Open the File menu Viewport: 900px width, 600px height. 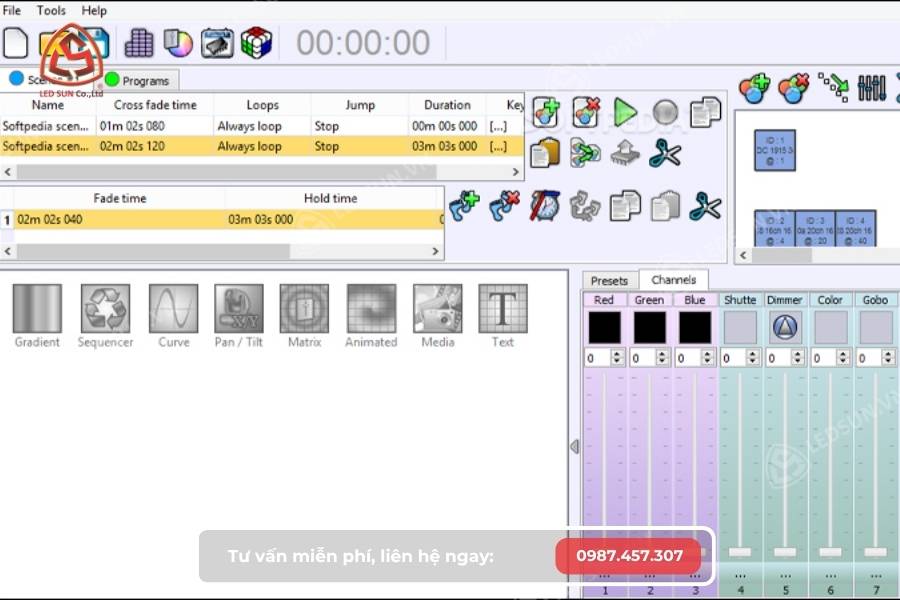[13, 10]
